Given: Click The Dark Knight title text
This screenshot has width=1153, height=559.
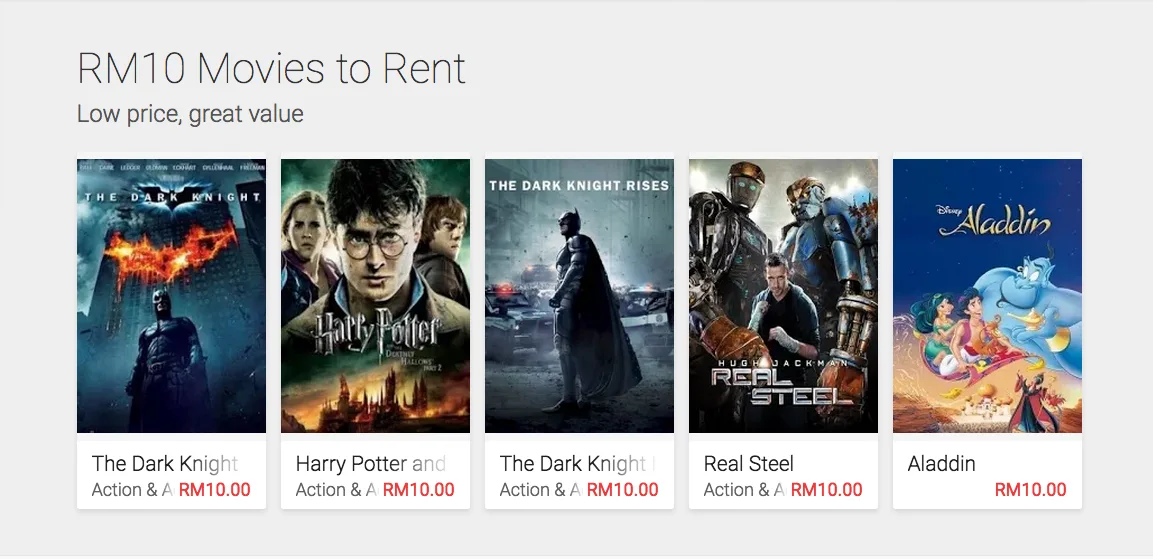Looking at the screenshot, I should coord(165,464).
